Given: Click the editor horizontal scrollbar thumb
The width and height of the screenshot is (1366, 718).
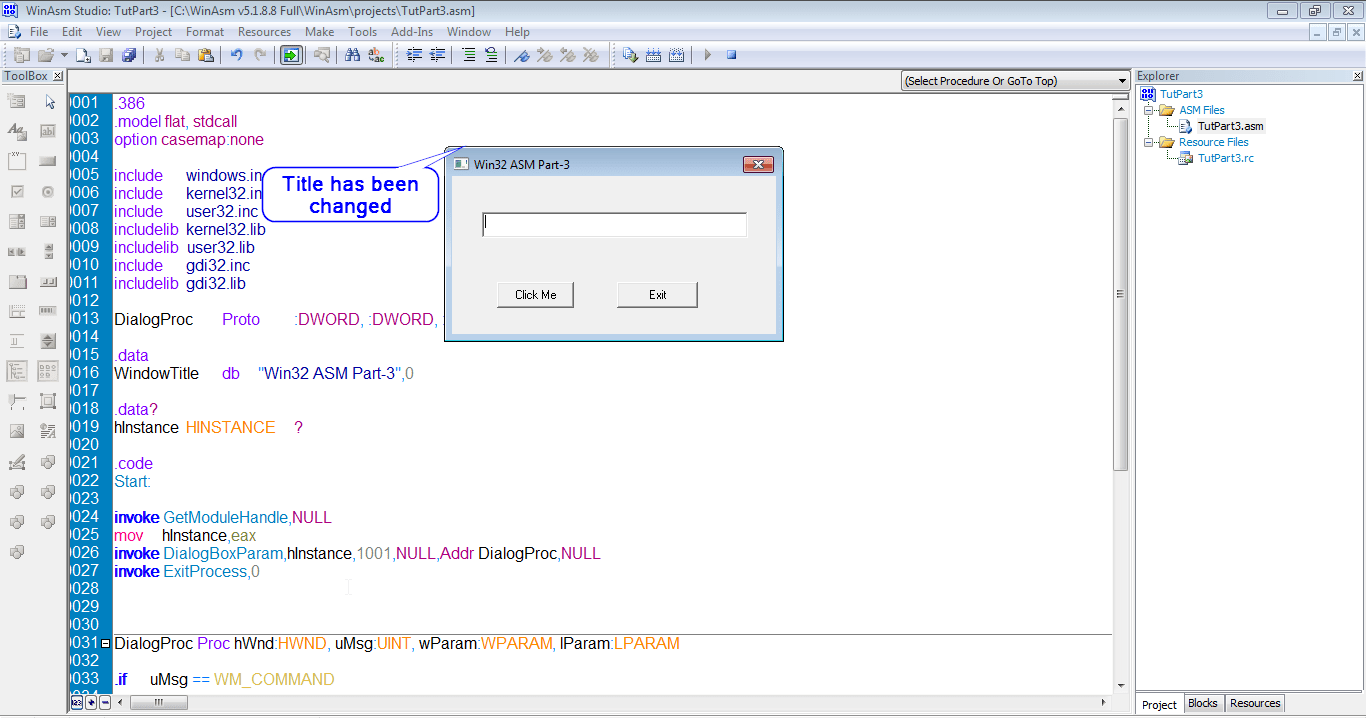Looking at the screenshot, I should pyautogui.click(x=158, y=703).
